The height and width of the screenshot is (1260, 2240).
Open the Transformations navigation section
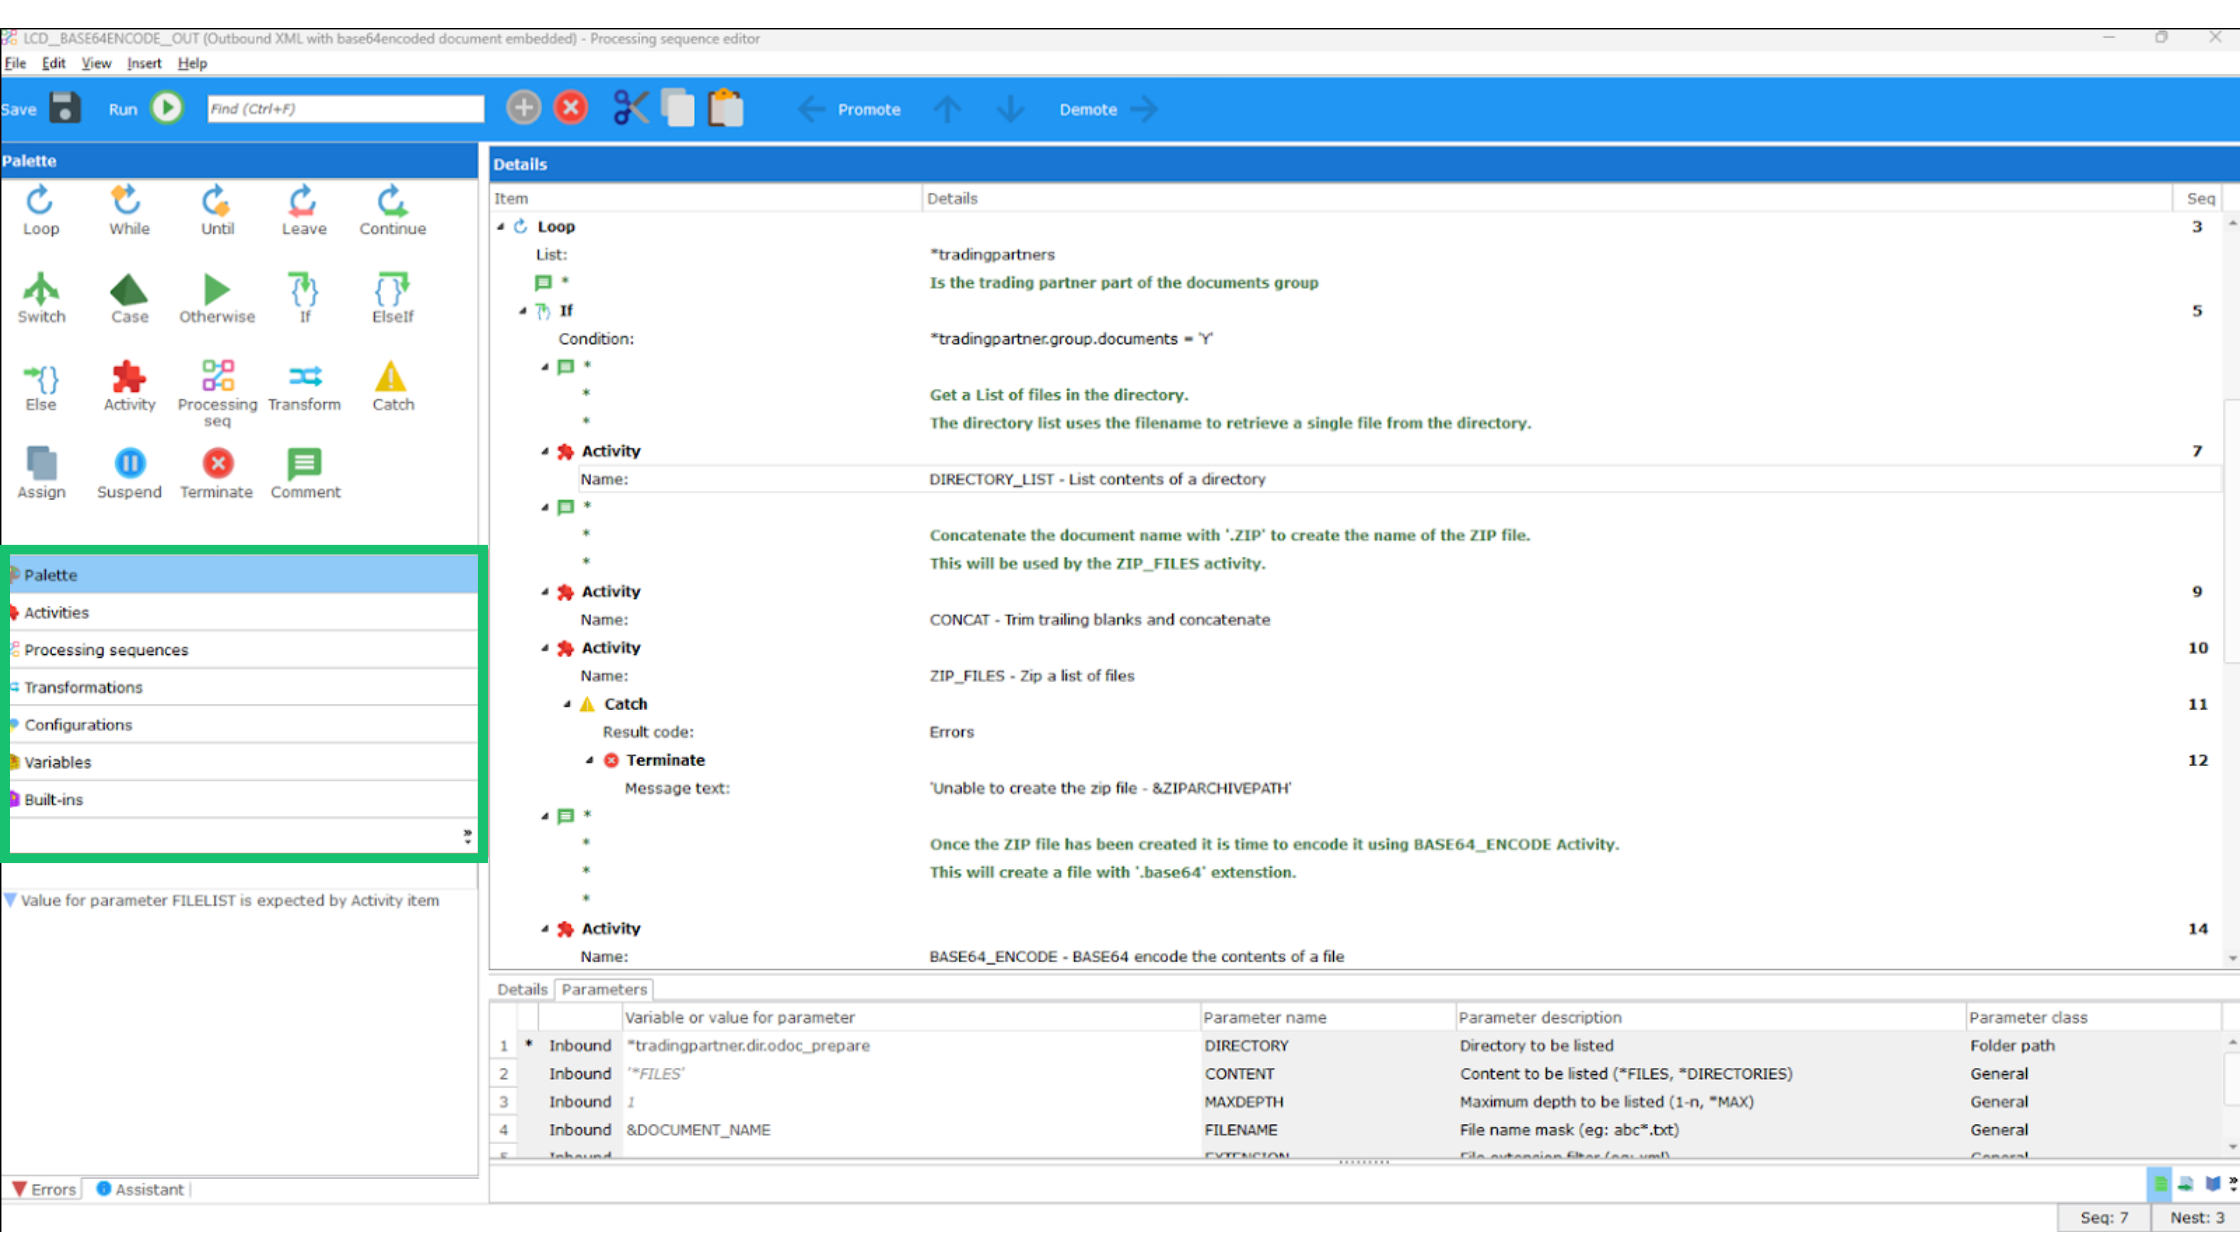click(243, 687)
